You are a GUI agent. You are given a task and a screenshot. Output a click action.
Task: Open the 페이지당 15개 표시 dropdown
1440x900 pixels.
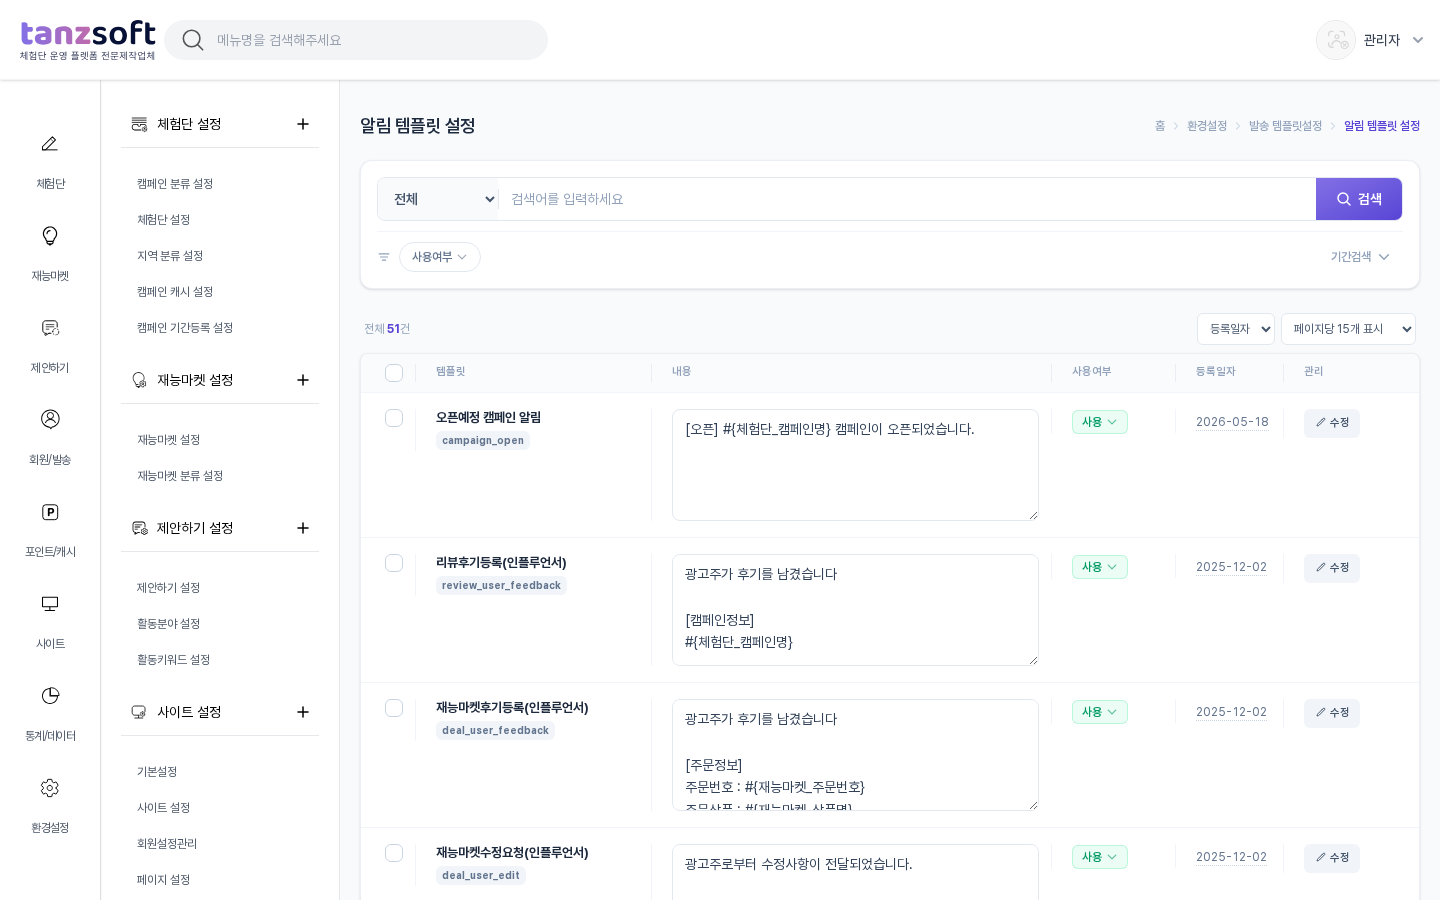click(x=1348, y=329)
